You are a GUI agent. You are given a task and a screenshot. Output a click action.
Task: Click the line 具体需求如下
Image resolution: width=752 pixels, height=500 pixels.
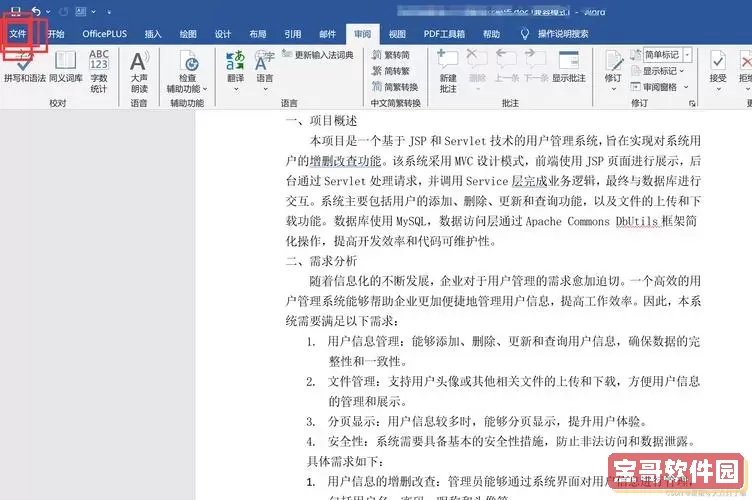pyautogui.click(x=345, y=462)
